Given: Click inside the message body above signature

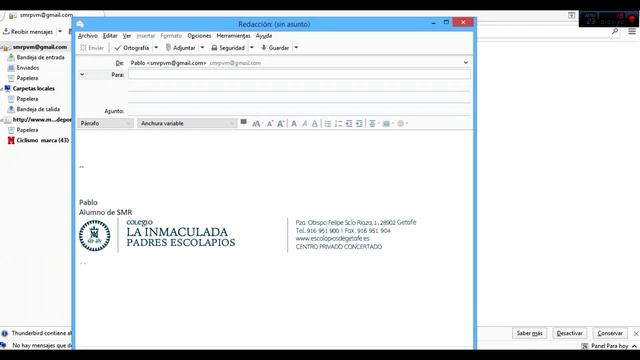Looking at the screenshot, I should (x=273, y=149).
